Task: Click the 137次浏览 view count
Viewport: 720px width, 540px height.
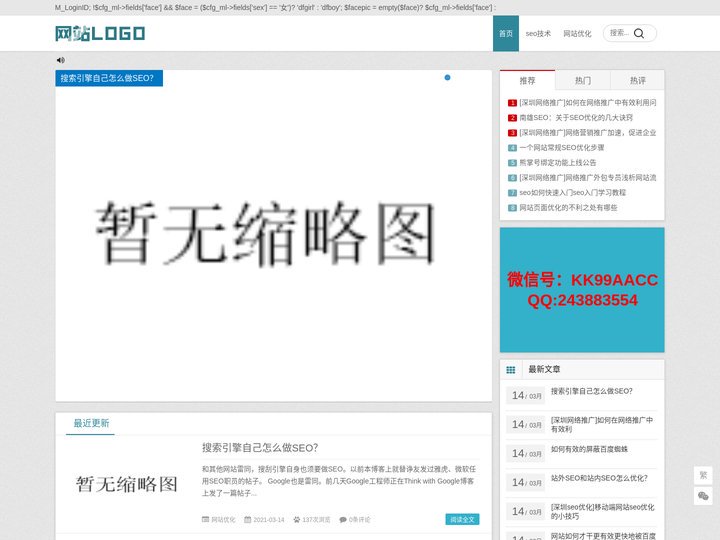Action: click(x=316, y=520)
